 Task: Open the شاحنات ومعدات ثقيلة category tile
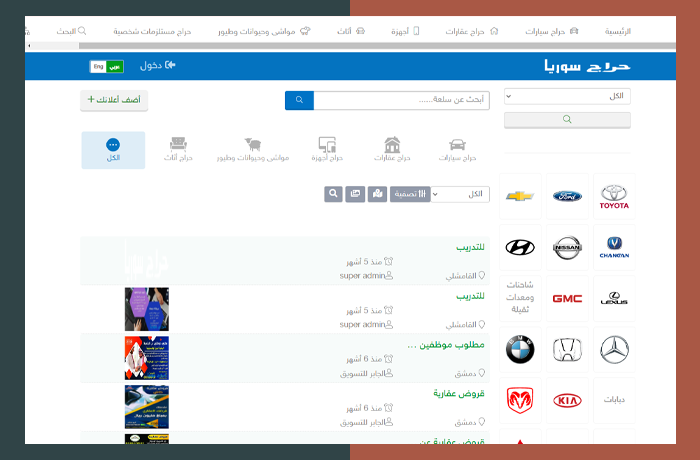(x=520, y=298)
